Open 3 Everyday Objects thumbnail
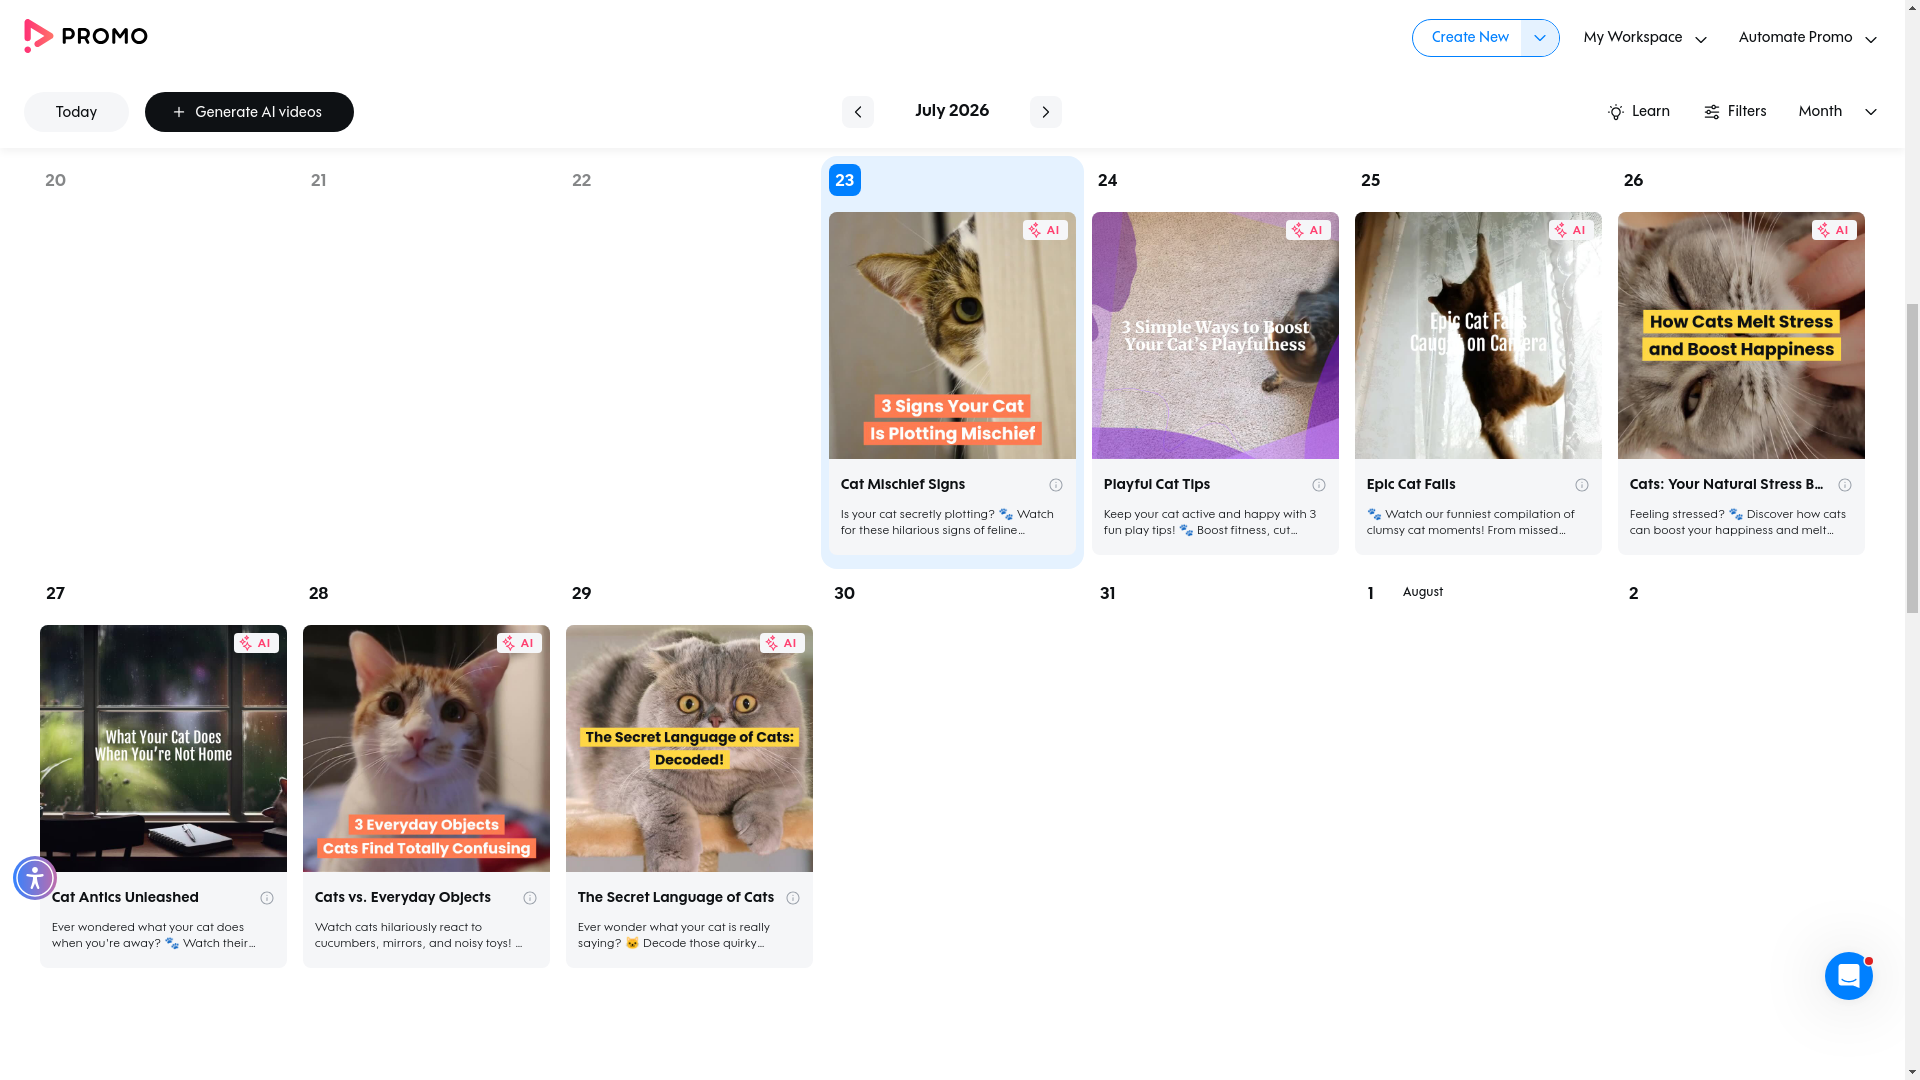 [x=426, y=748]
